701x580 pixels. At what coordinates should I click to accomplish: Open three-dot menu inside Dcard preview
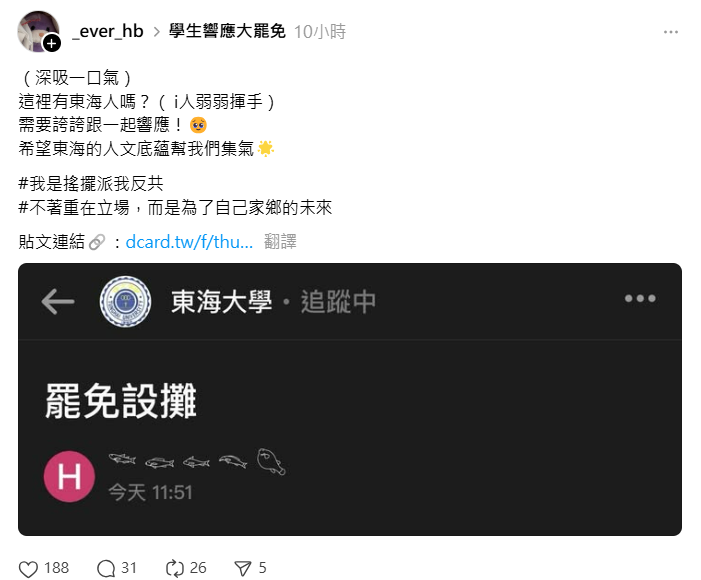[640, 298]
